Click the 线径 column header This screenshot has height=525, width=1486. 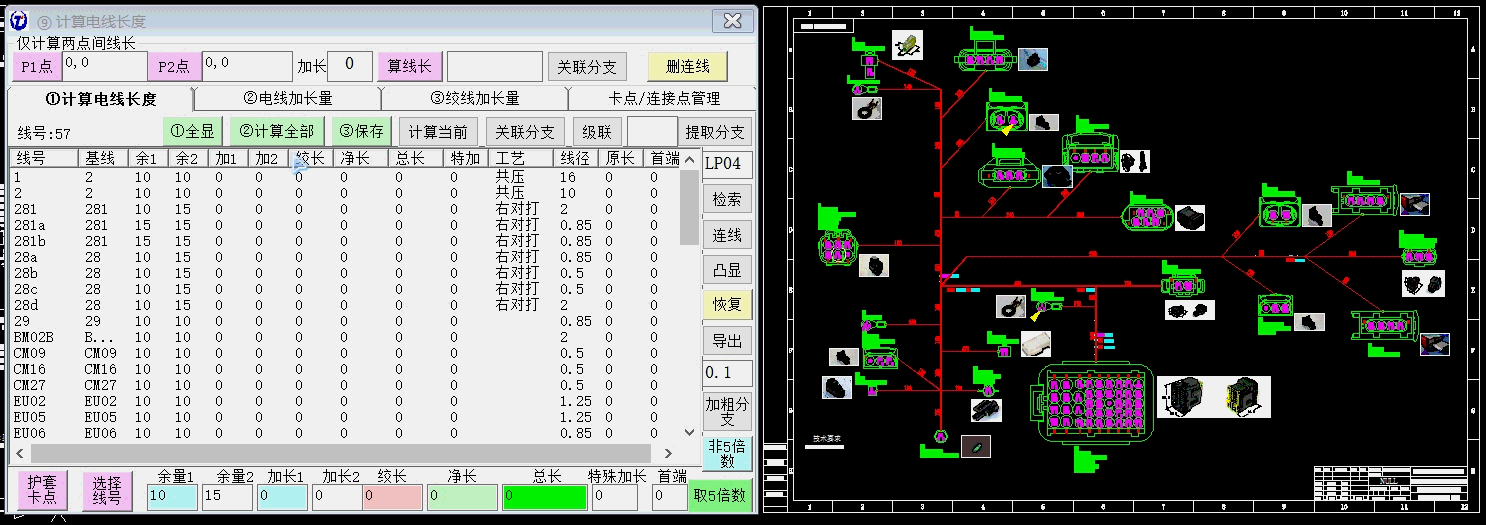[574, 158]
